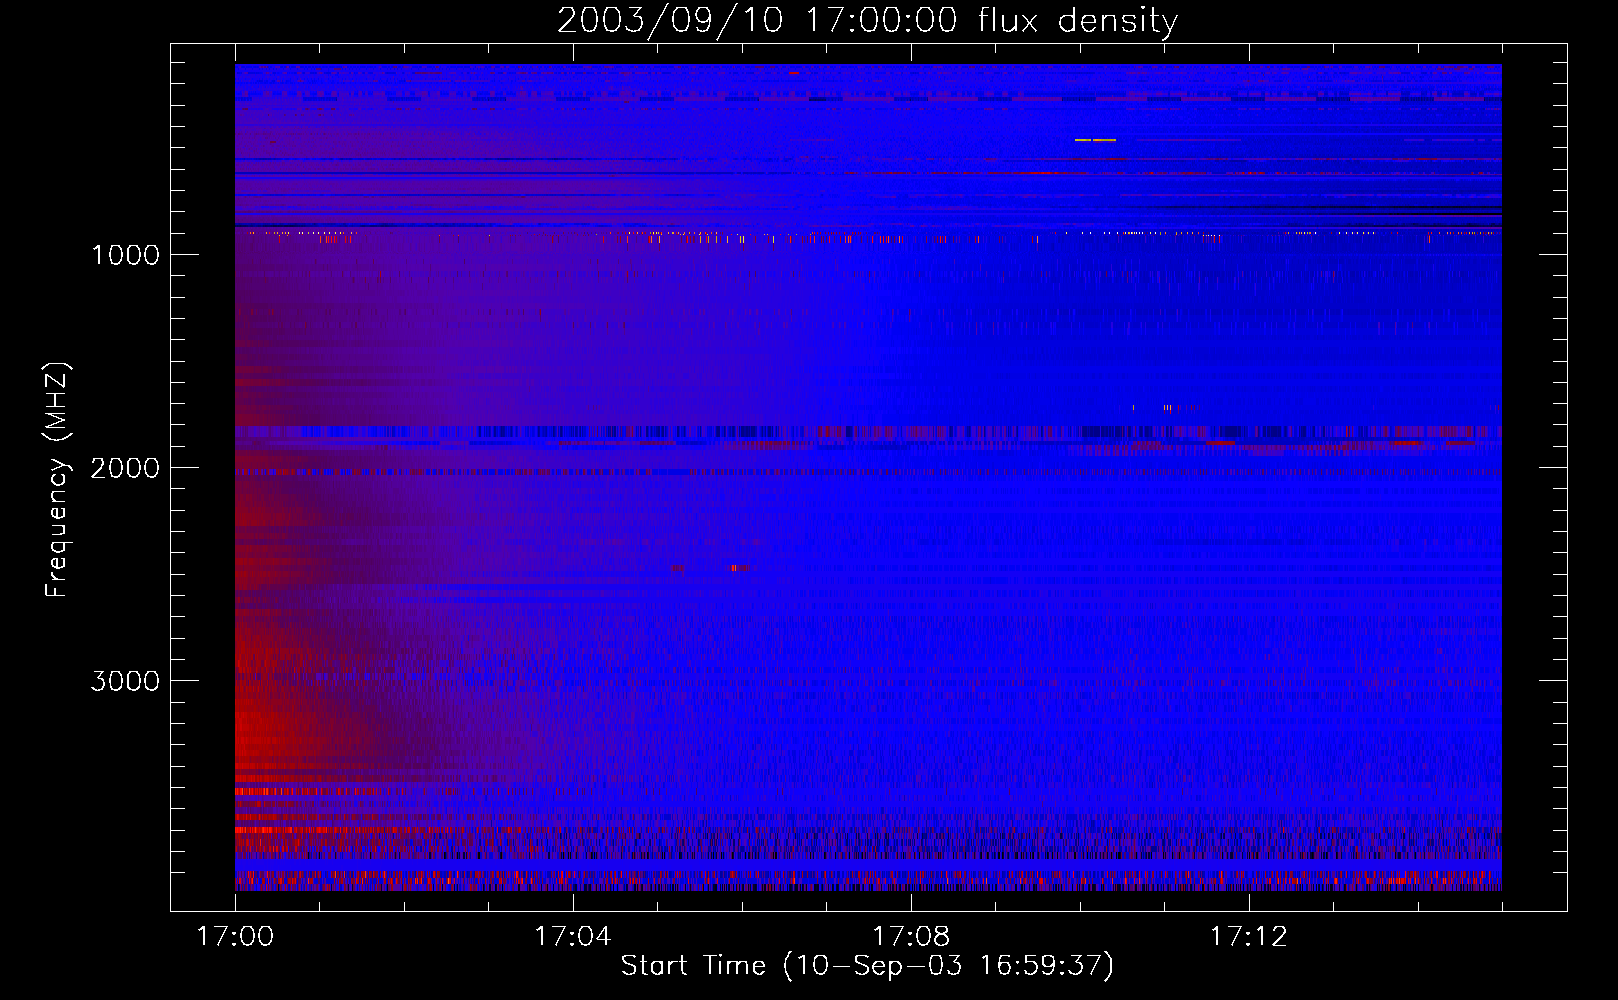Click the 17:04 time tick label
The height and width of the screenshot is (1000, 1618).
[x=572, y=937]
